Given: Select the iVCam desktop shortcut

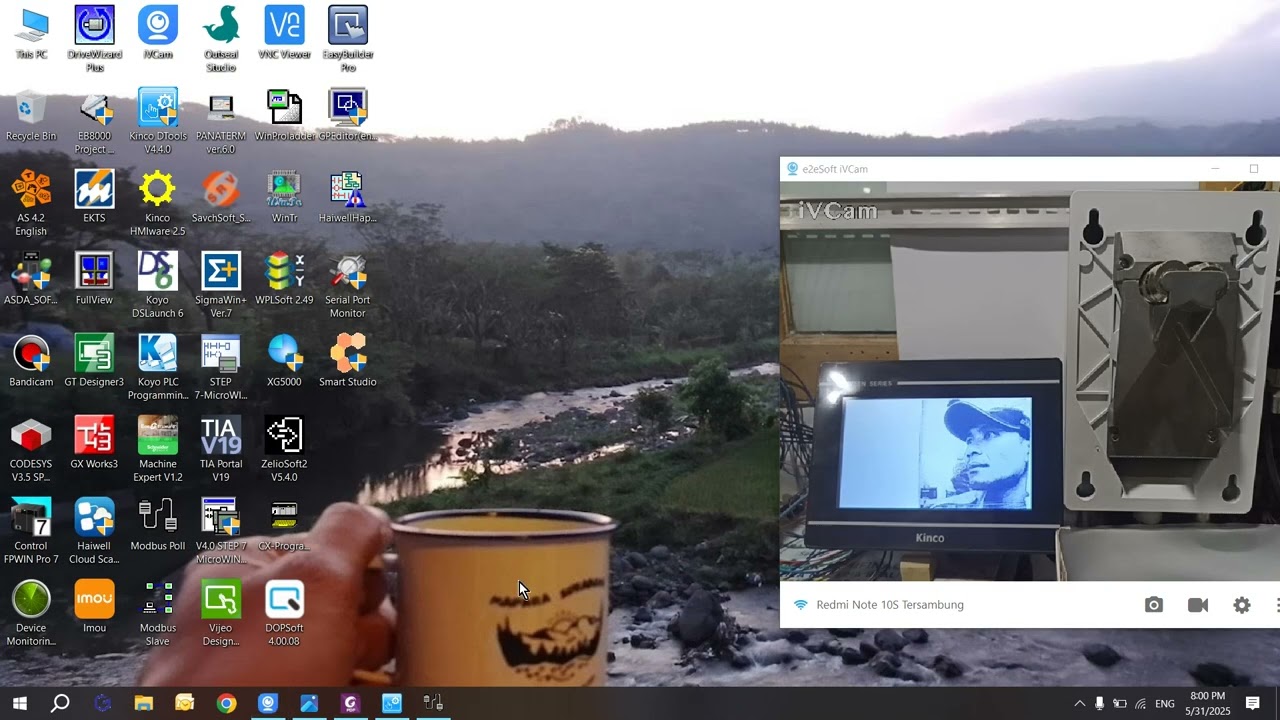Looking at the screenshot, I should tap(158, 34).
